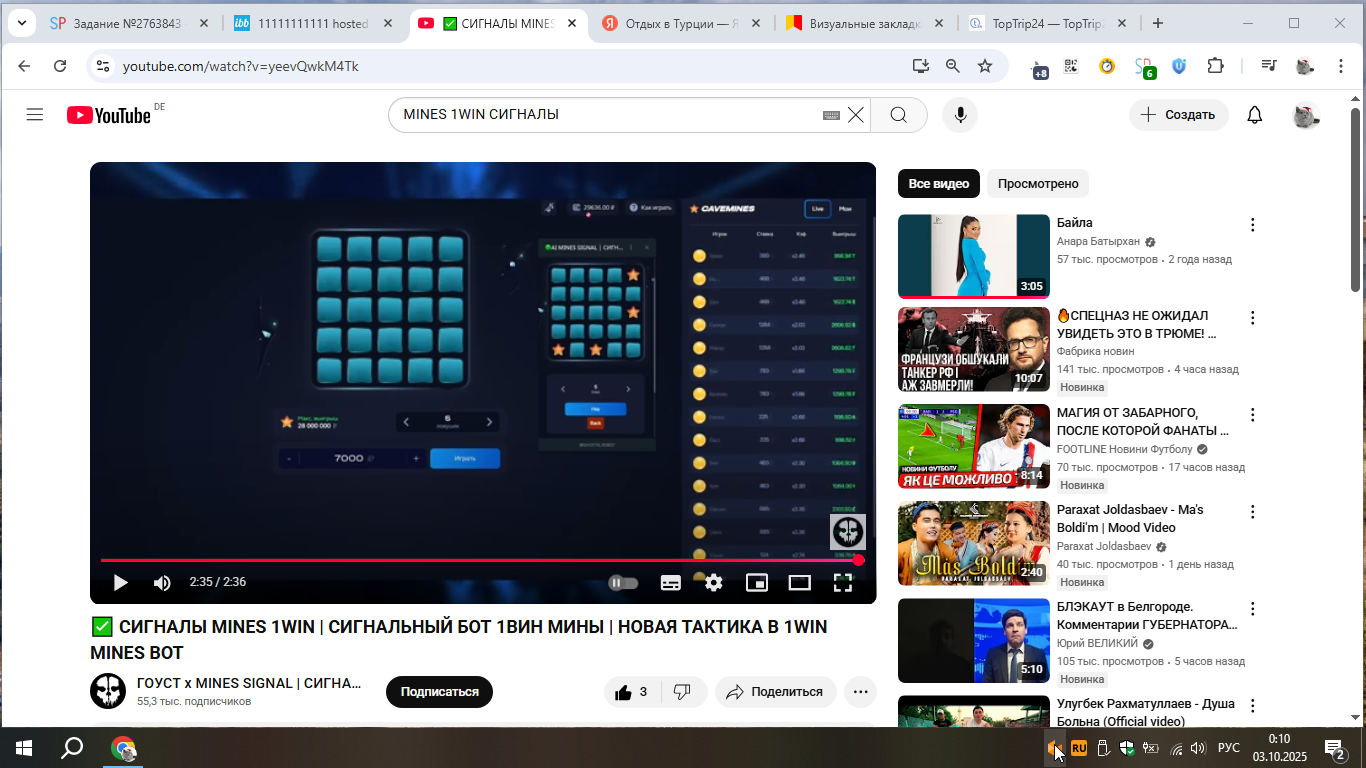
Task: Open the Windows notification center
Action: click(x=1334, y=748)
